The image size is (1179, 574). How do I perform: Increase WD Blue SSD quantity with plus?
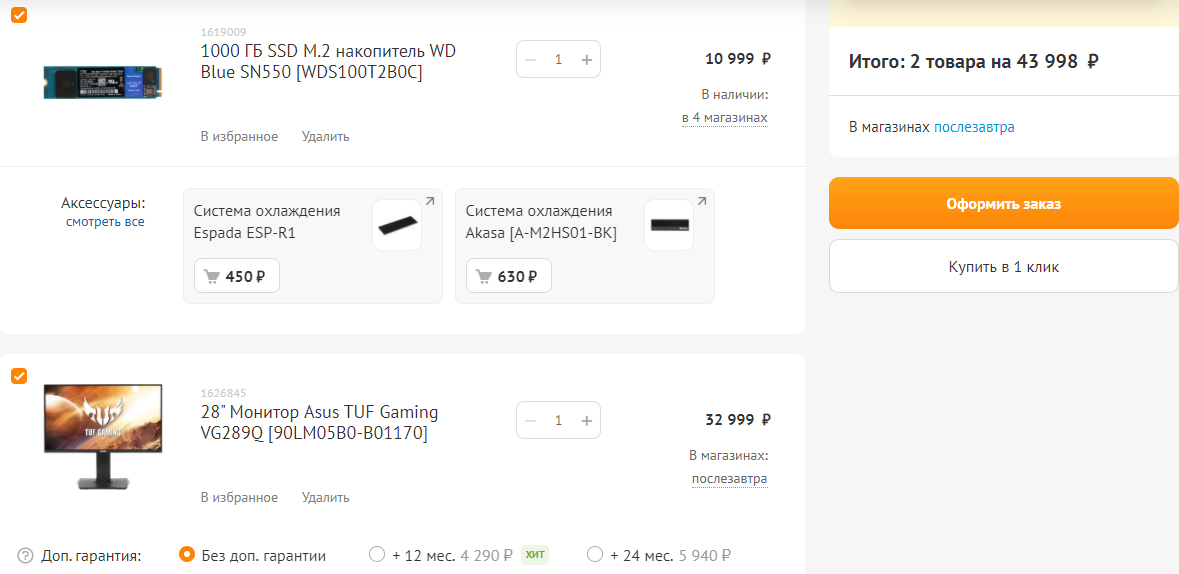pos(586,59)
